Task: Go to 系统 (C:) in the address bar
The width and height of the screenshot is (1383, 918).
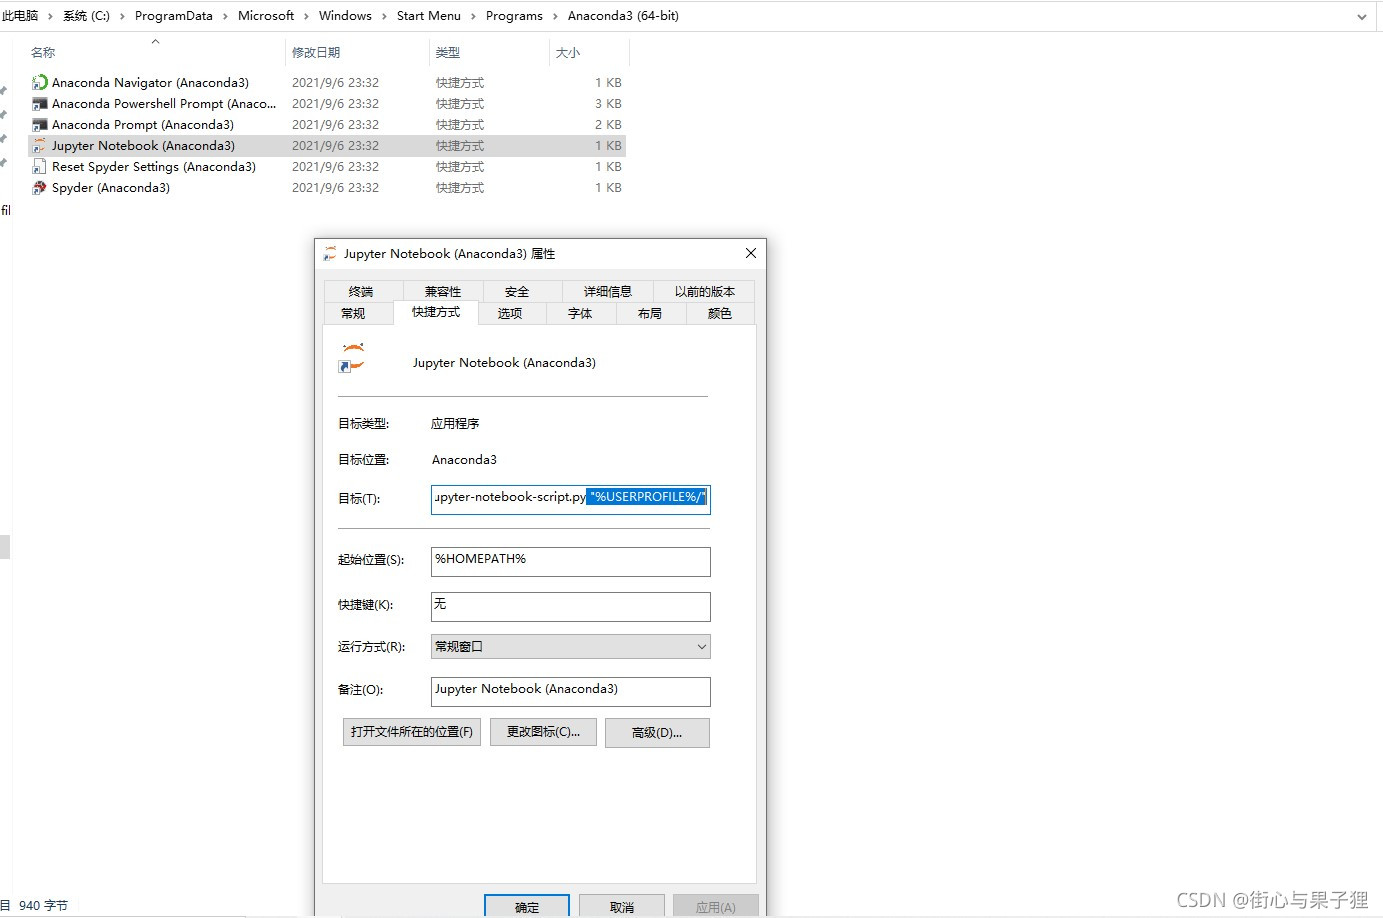Action: pos(86,16)
